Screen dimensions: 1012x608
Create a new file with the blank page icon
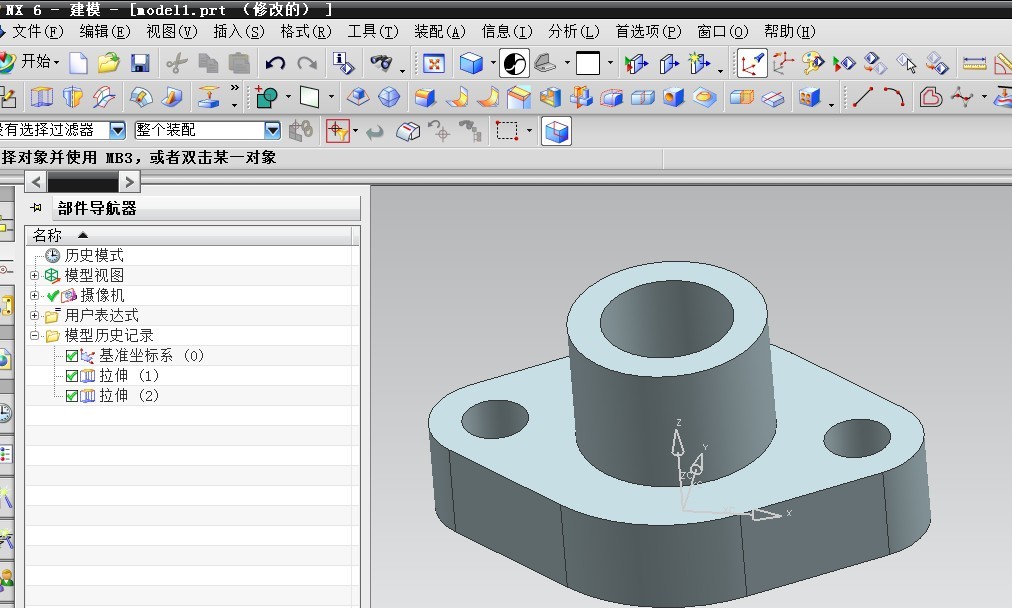click(x=78, y=63)
